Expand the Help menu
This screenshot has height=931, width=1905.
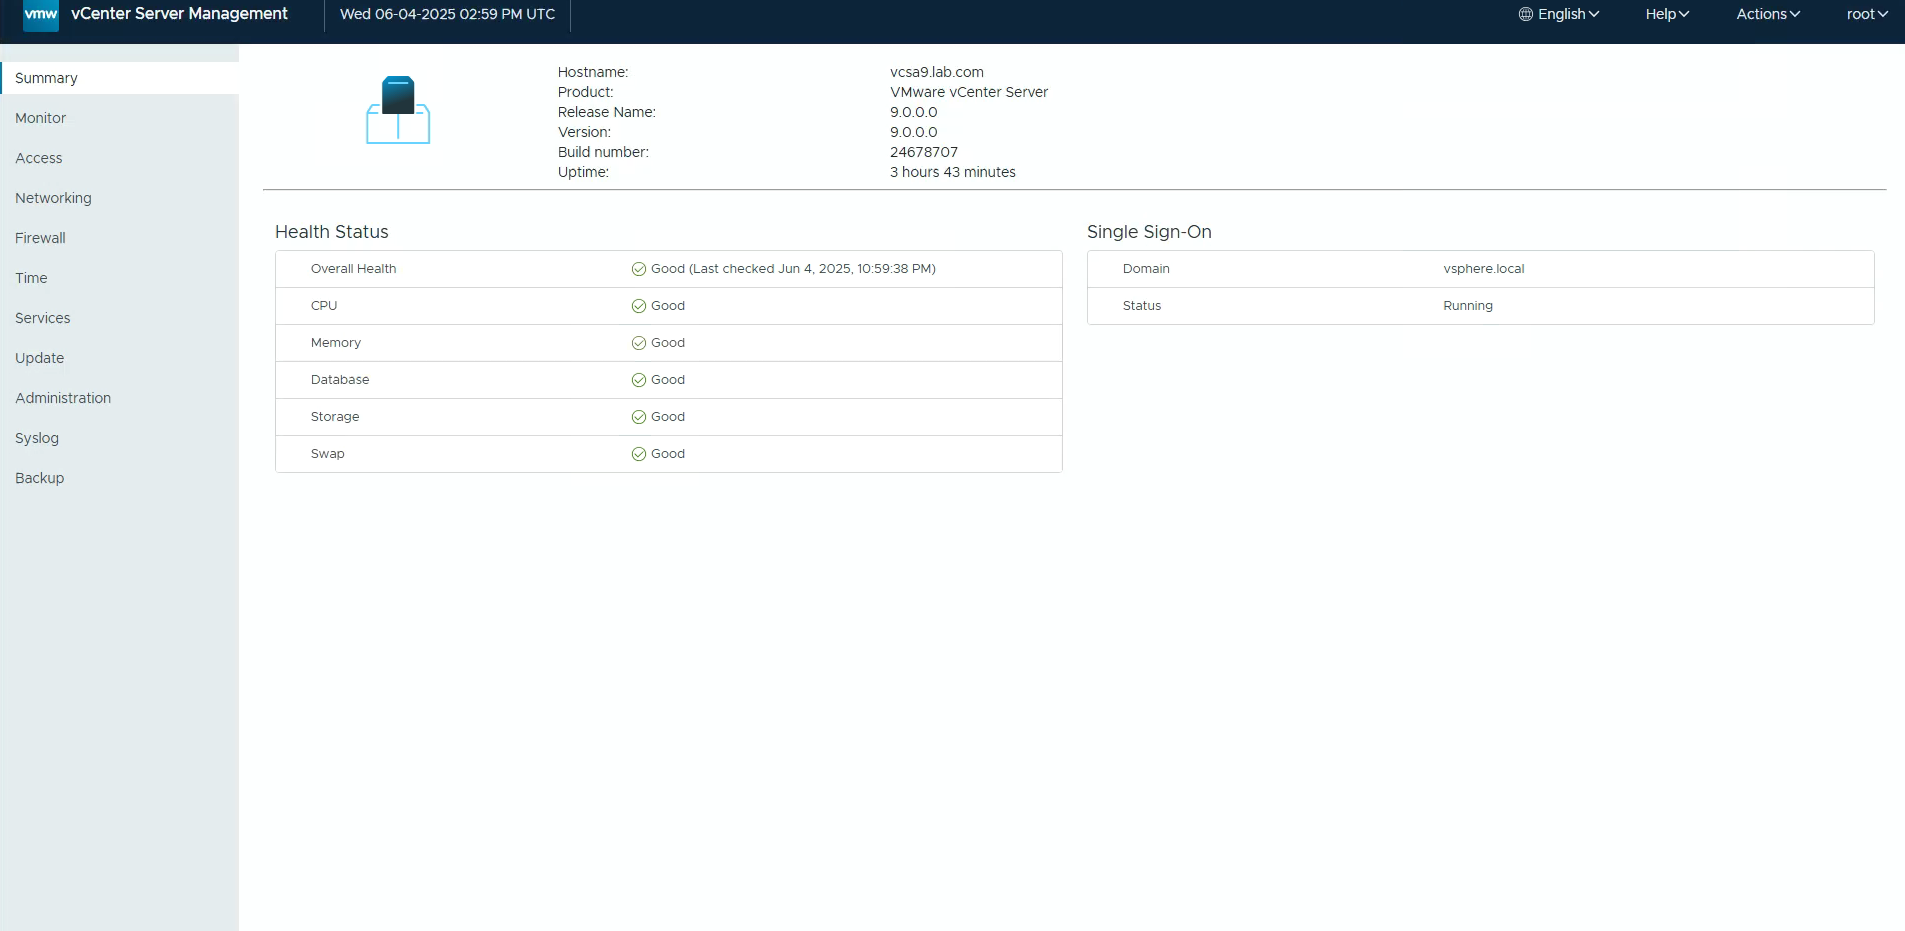point(1667,14)
